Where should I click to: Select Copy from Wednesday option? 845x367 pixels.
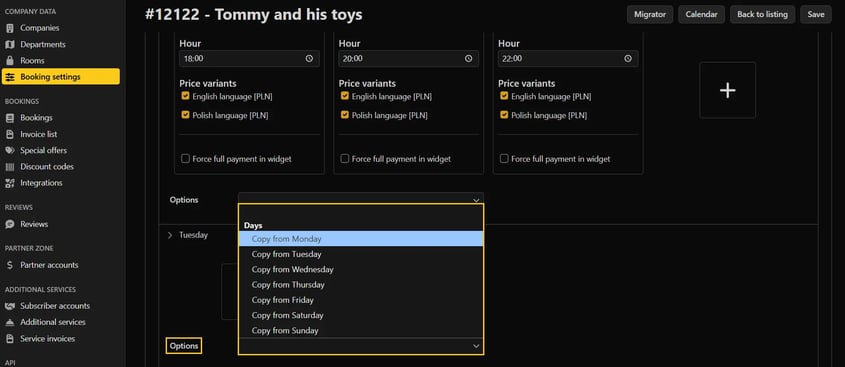point(361,269)
